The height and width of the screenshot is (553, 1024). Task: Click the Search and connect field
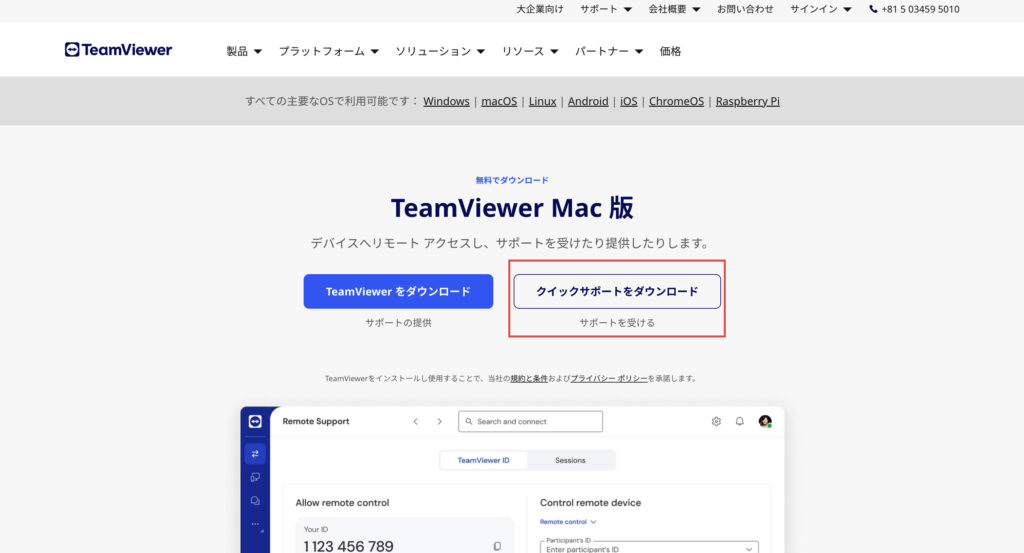pyautogui.click(x=530, y=422)
